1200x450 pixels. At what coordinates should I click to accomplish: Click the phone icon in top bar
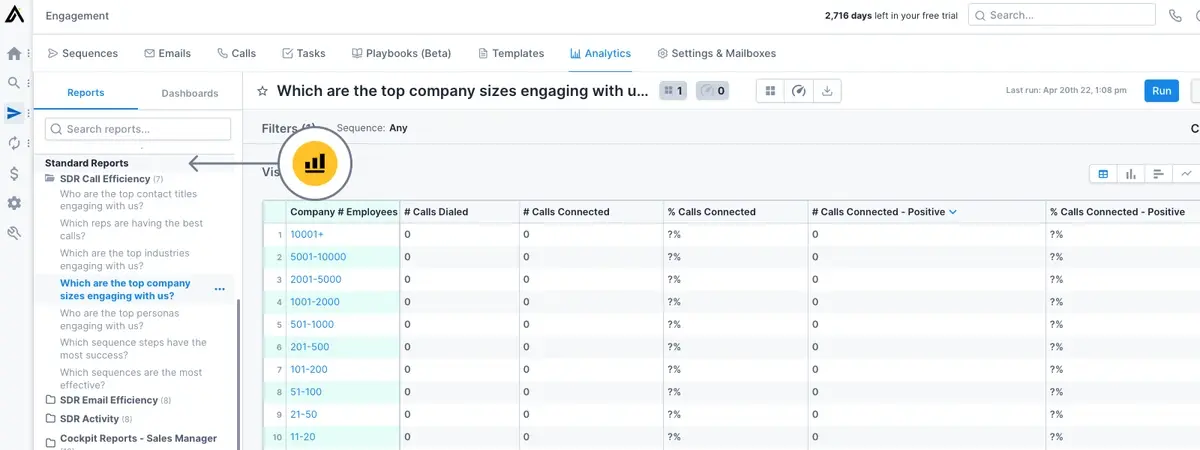(1174, 16)
